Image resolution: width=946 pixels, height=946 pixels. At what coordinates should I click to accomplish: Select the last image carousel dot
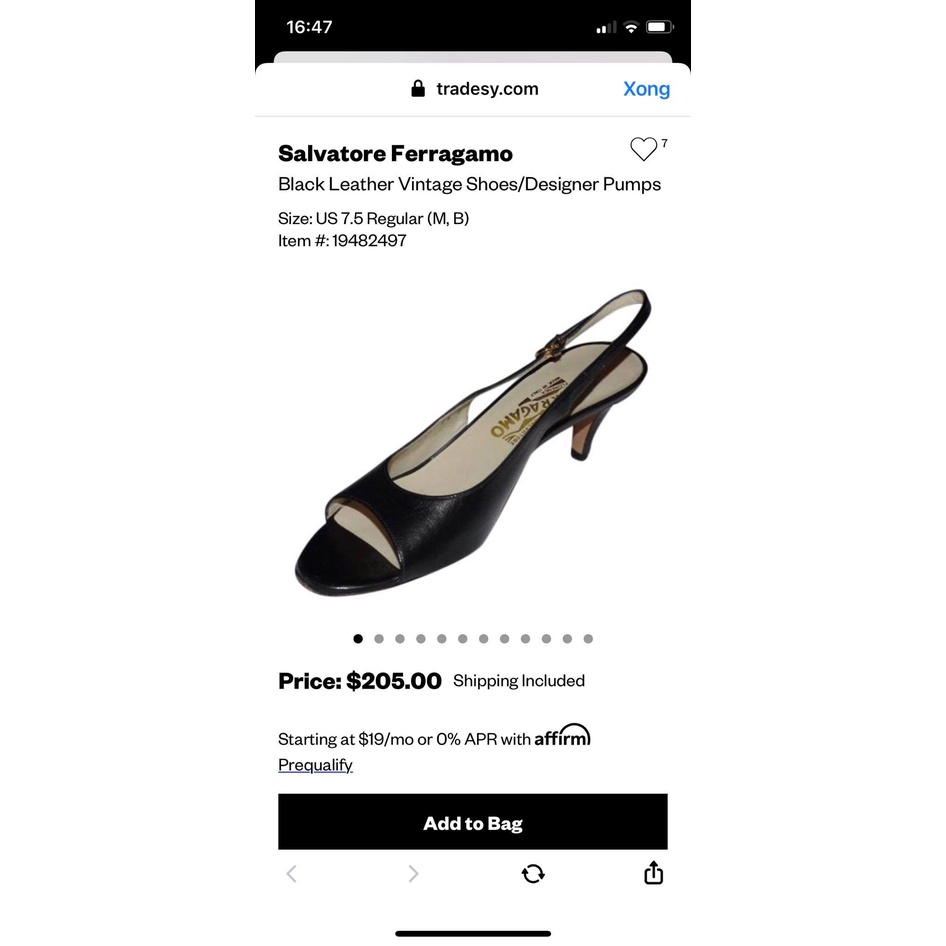click(588, 638)
